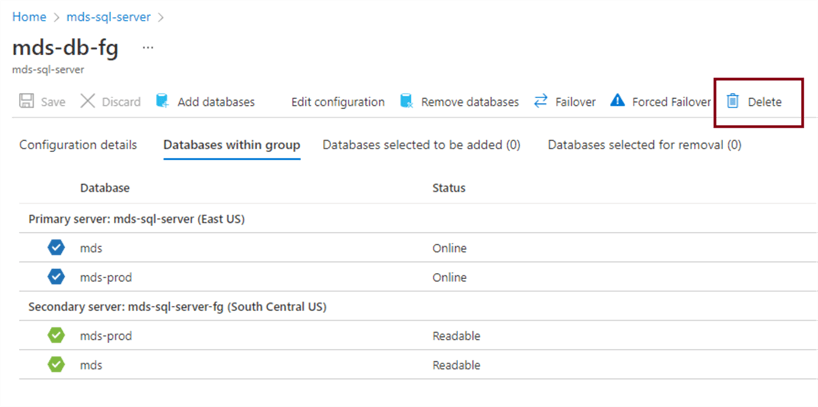Image resolution: width=818 pixels, height=407 pixels.
Task: Click the Discard X icon
Action: (x=87, y=102)
